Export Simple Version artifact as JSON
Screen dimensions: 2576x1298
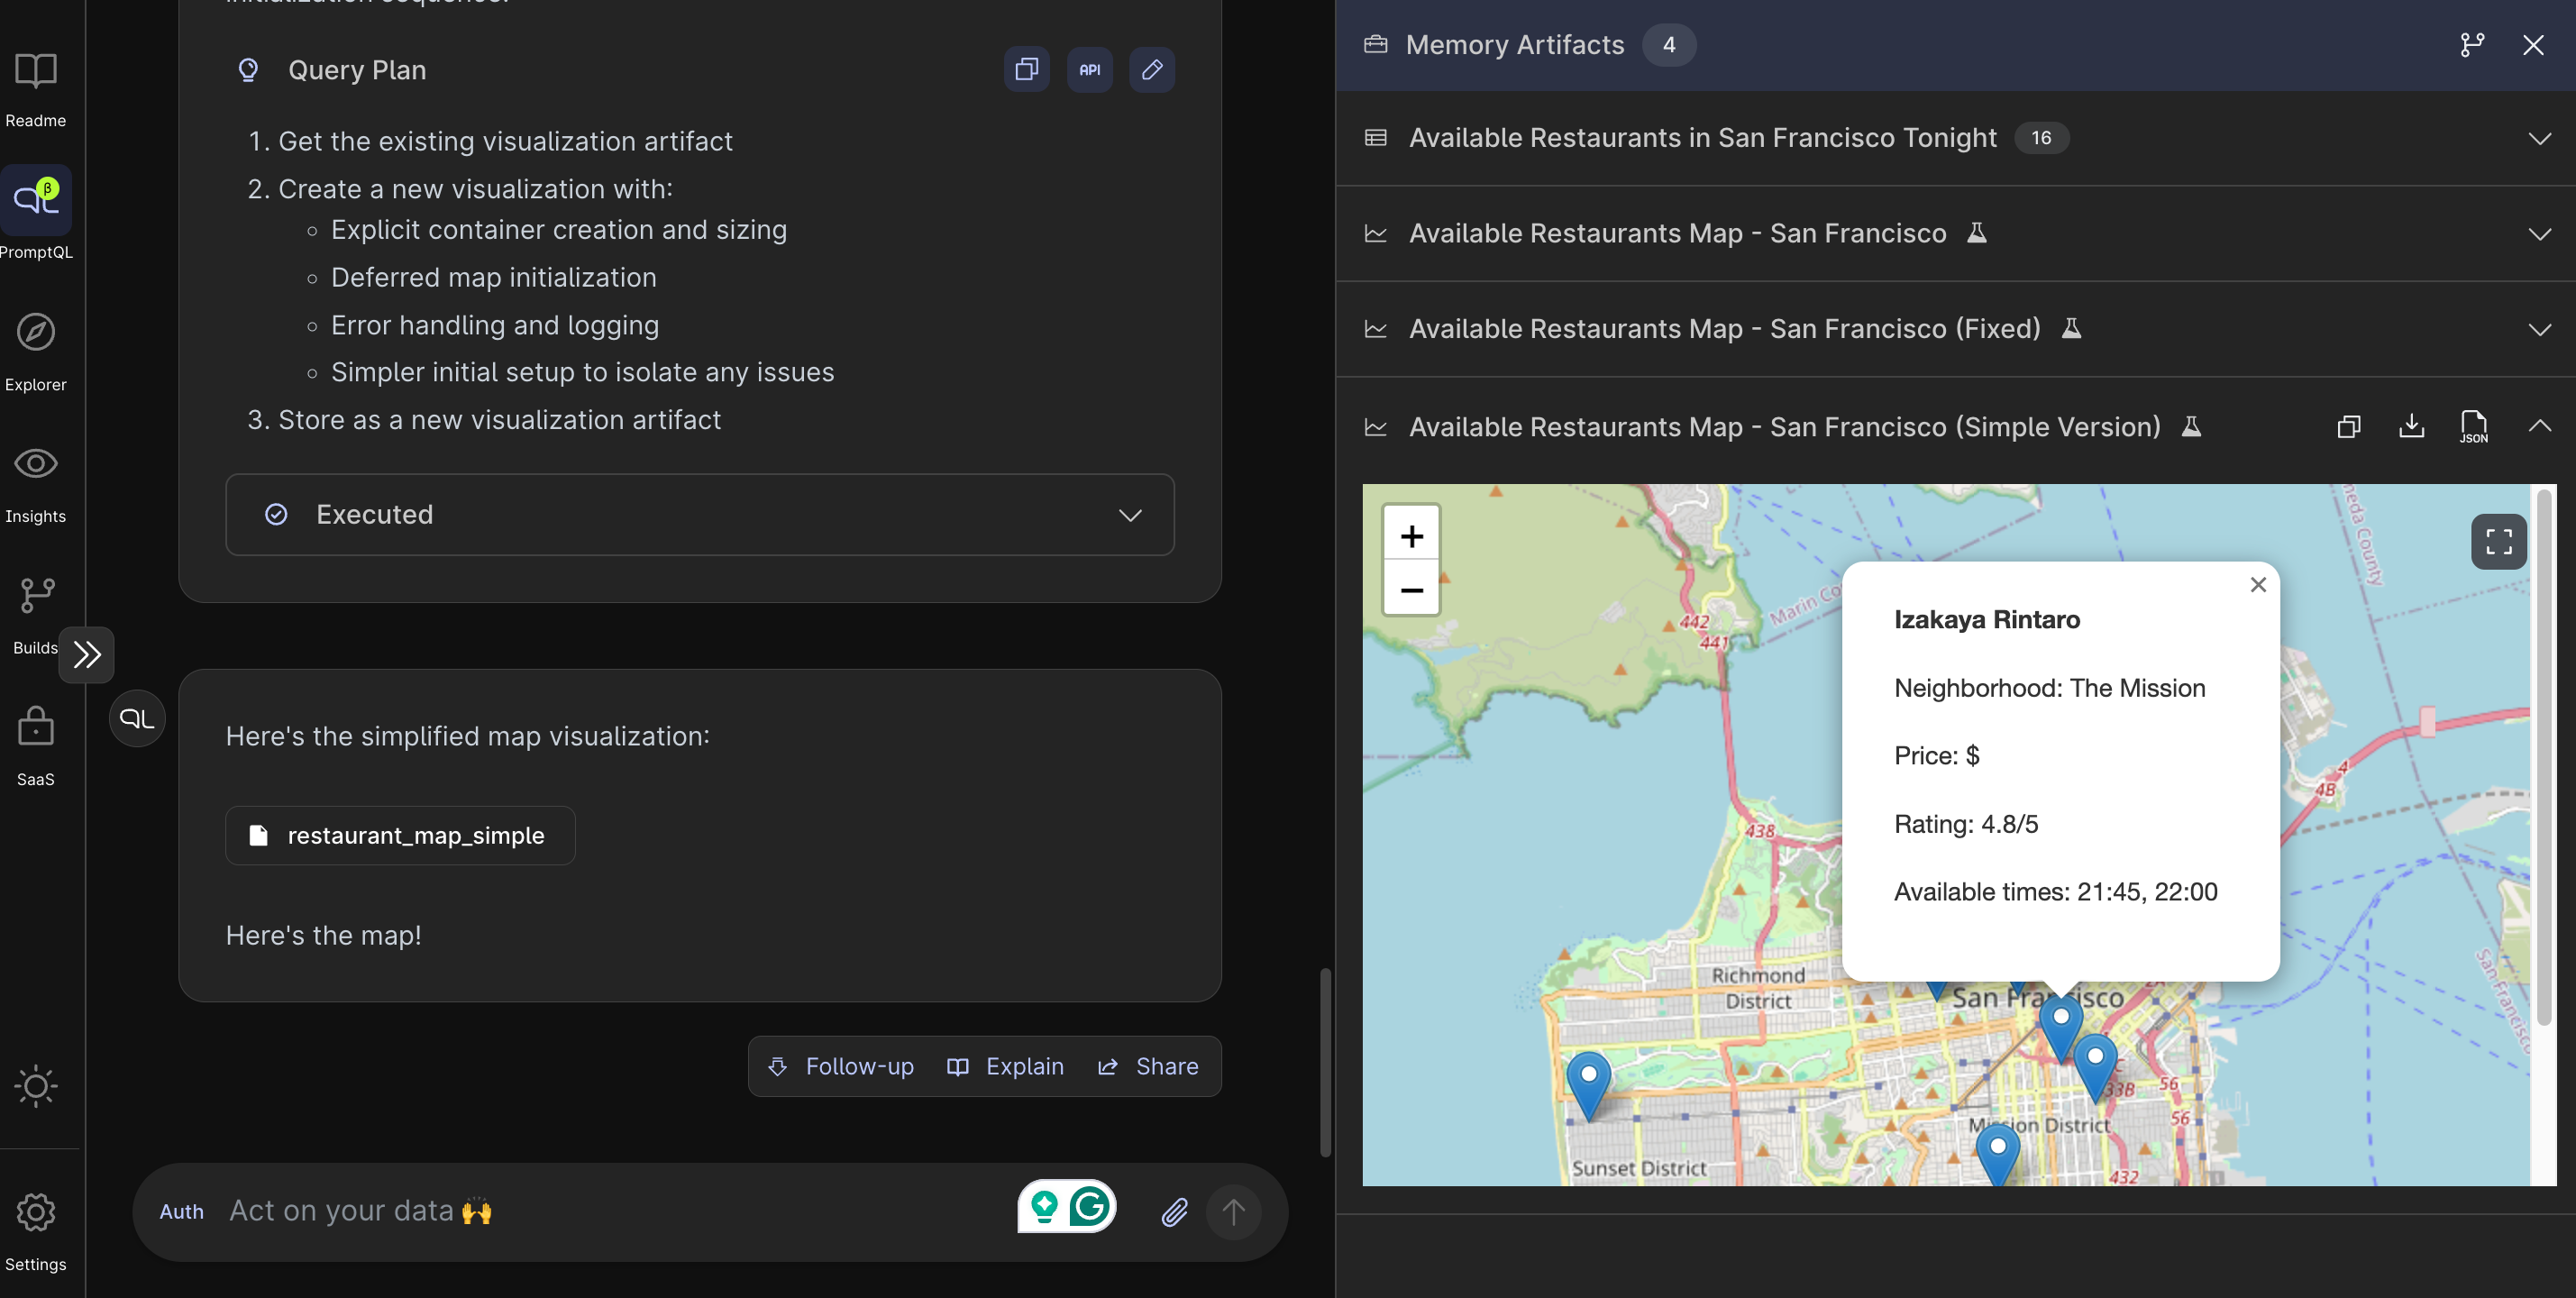(2473, 427)
